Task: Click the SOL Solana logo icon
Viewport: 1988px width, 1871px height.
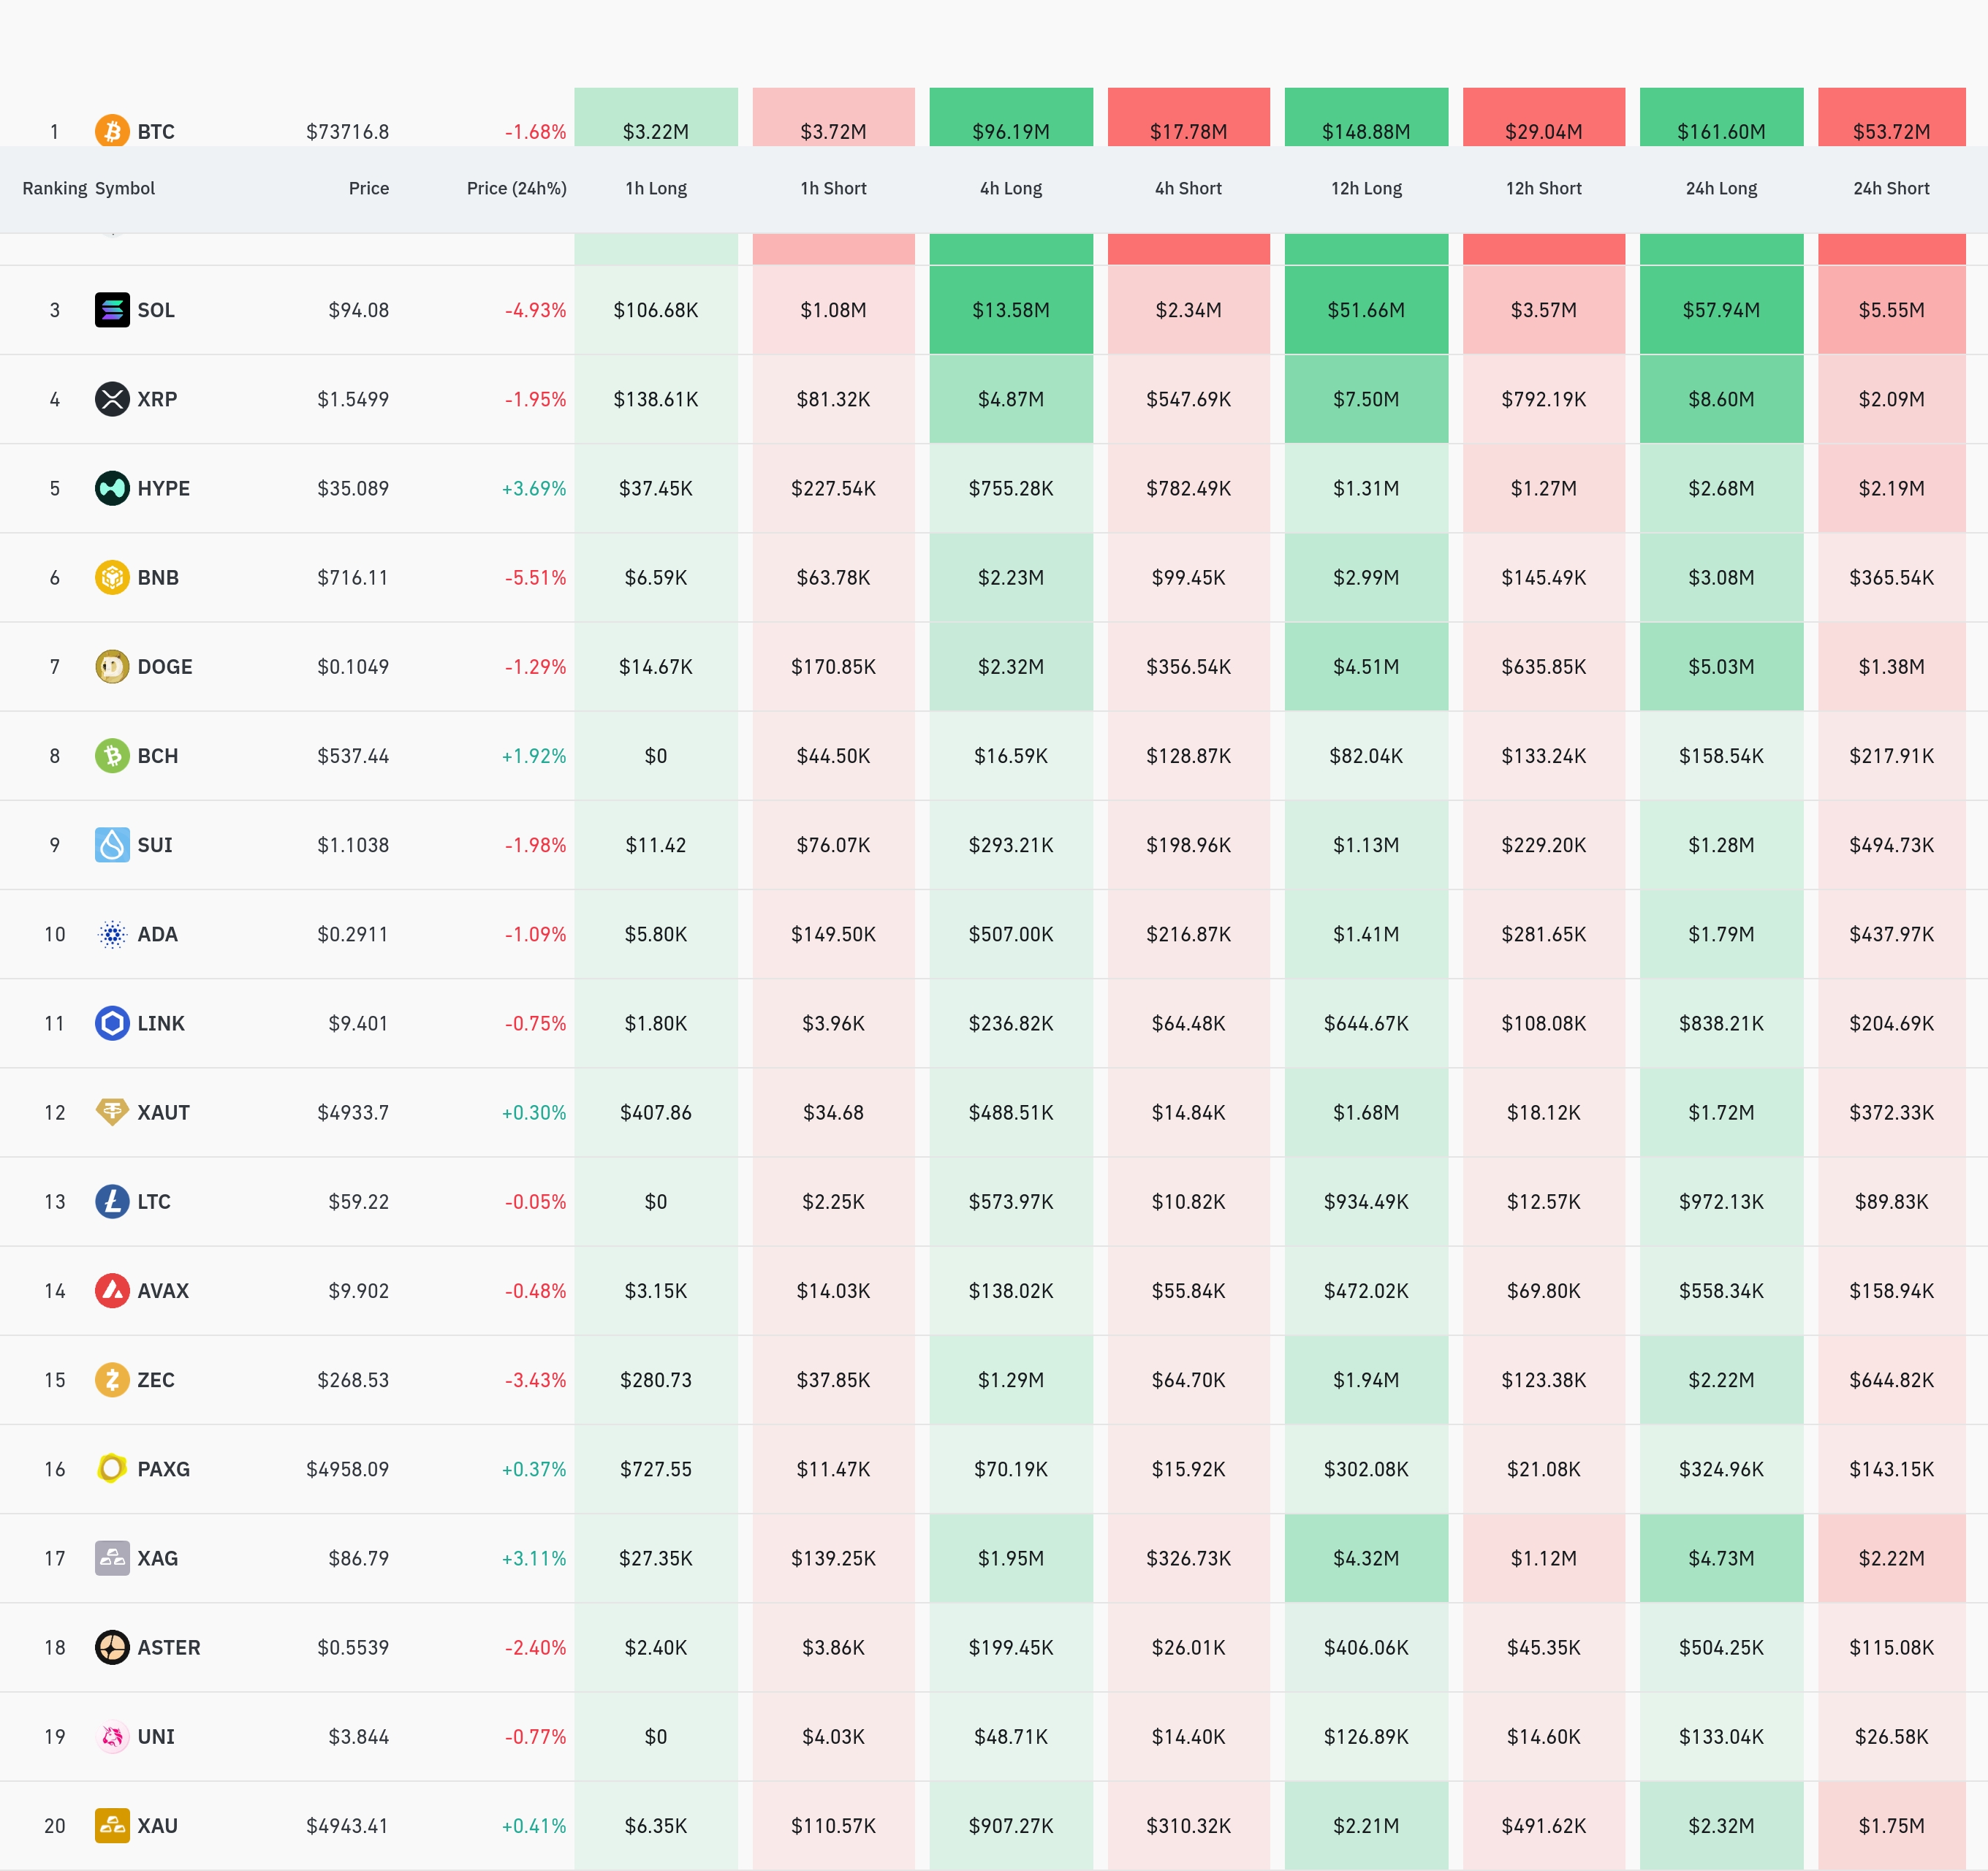Action: pos(112,310)
